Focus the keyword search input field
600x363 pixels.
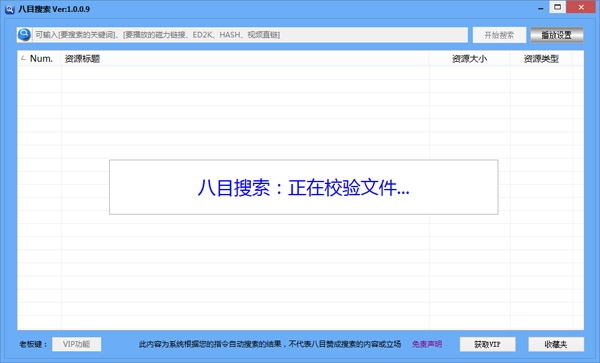point(250,35)
